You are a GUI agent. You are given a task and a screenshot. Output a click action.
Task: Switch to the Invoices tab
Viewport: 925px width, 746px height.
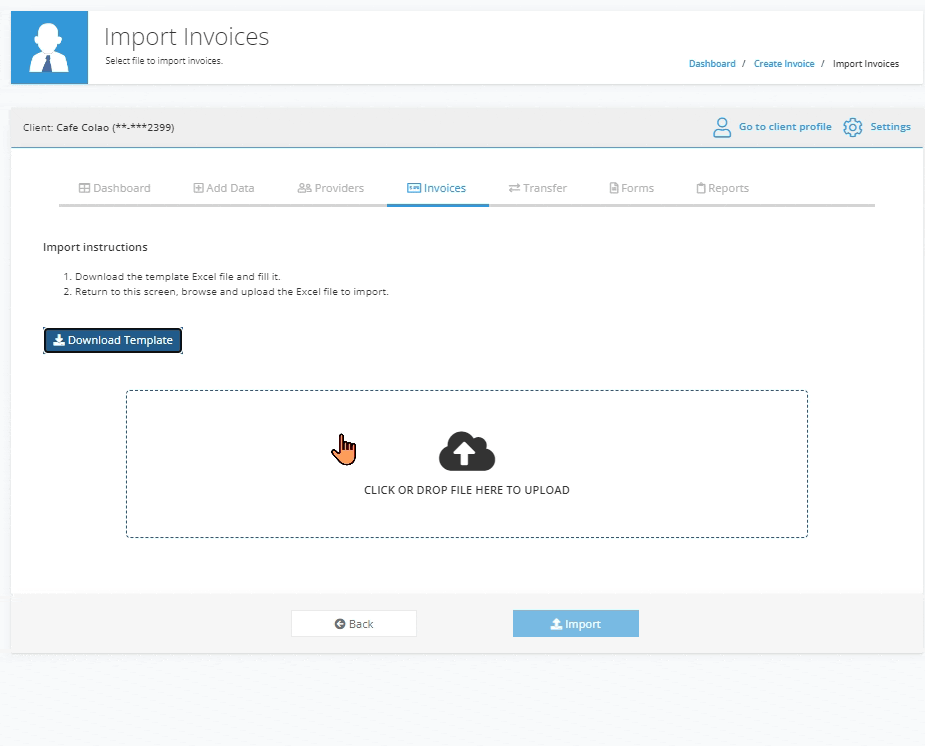(437, 188)
